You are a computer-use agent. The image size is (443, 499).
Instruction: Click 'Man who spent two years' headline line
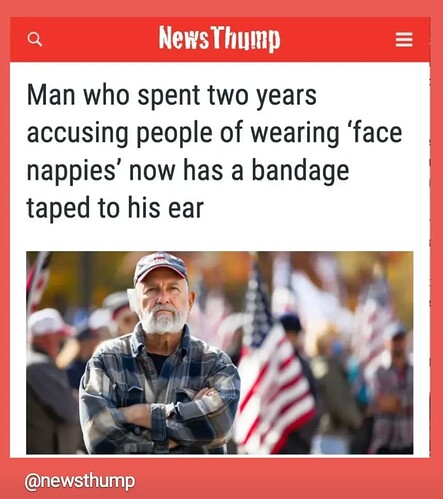pos(171,96)
